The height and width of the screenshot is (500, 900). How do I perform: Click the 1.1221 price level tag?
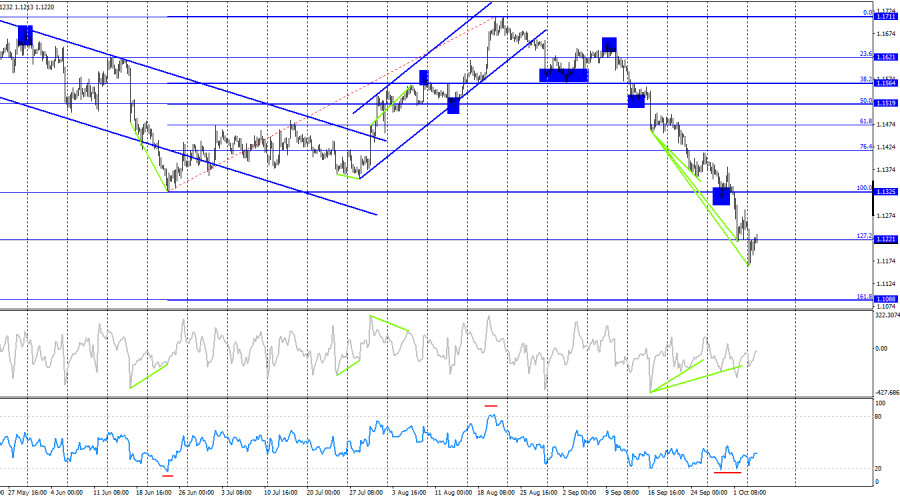[885, 239]
